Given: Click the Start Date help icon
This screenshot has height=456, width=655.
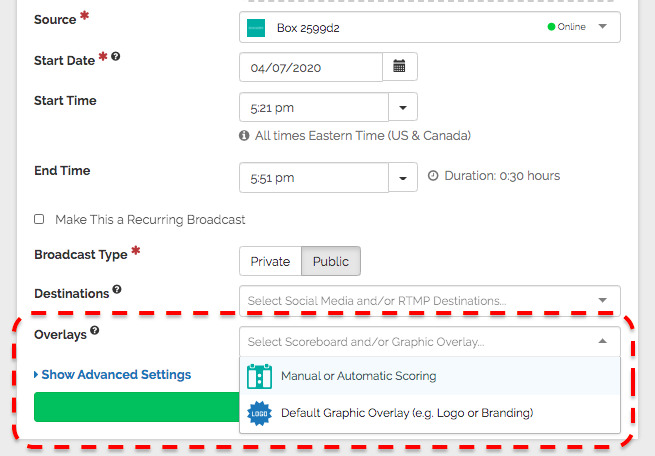Looking at the screenshot, I should coord(116,58).
